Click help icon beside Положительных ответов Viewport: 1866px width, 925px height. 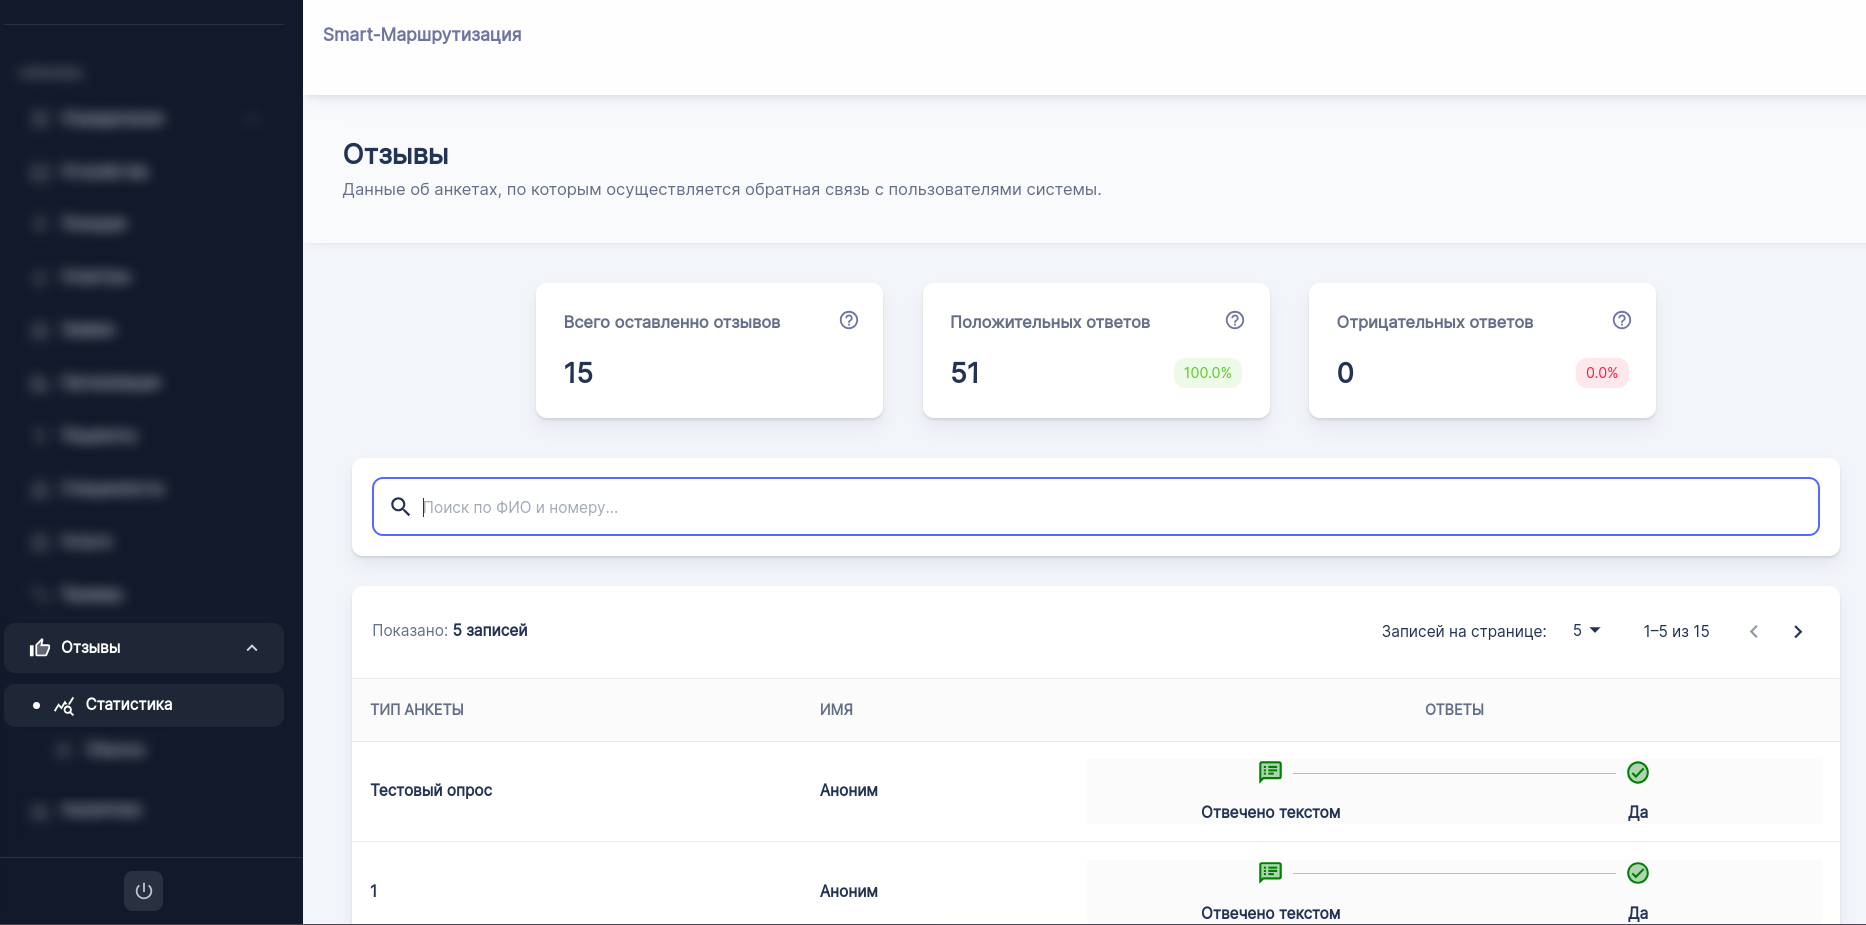click(1234, 320)
